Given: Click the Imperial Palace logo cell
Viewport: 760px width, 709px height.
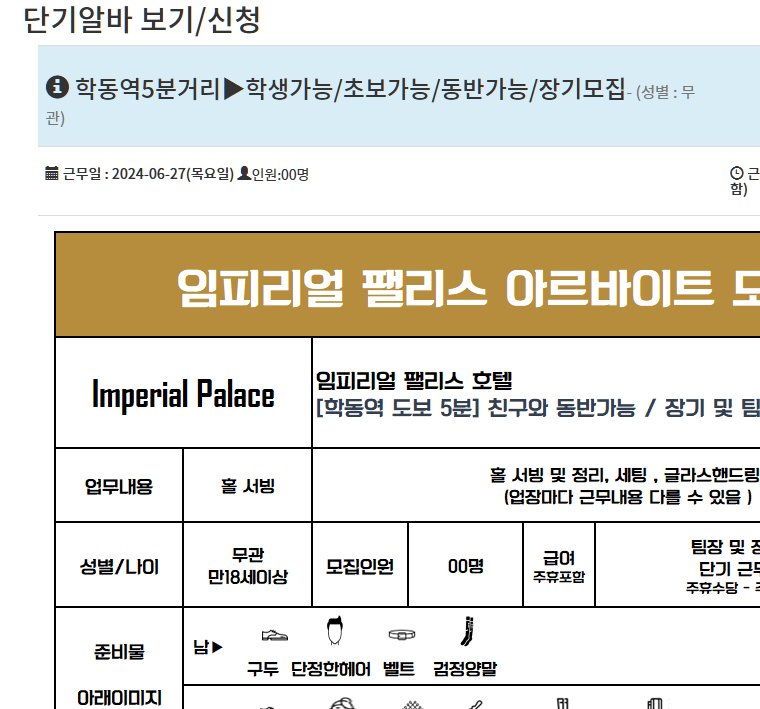Looking at the screenshot, I should 183,394.
